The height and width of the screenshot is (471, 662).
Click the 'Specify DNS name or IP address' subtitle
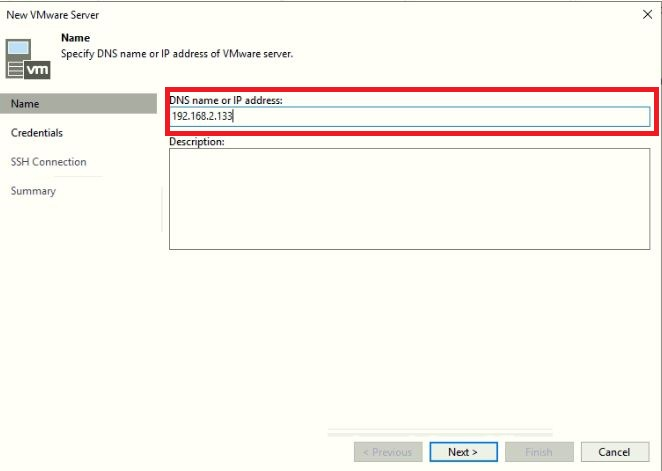coord(177,54)
